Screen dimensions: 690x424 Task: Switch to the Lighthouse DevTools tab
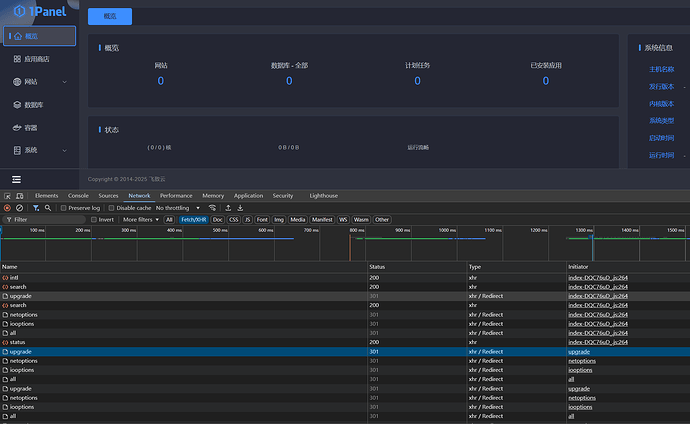point(323,196)
